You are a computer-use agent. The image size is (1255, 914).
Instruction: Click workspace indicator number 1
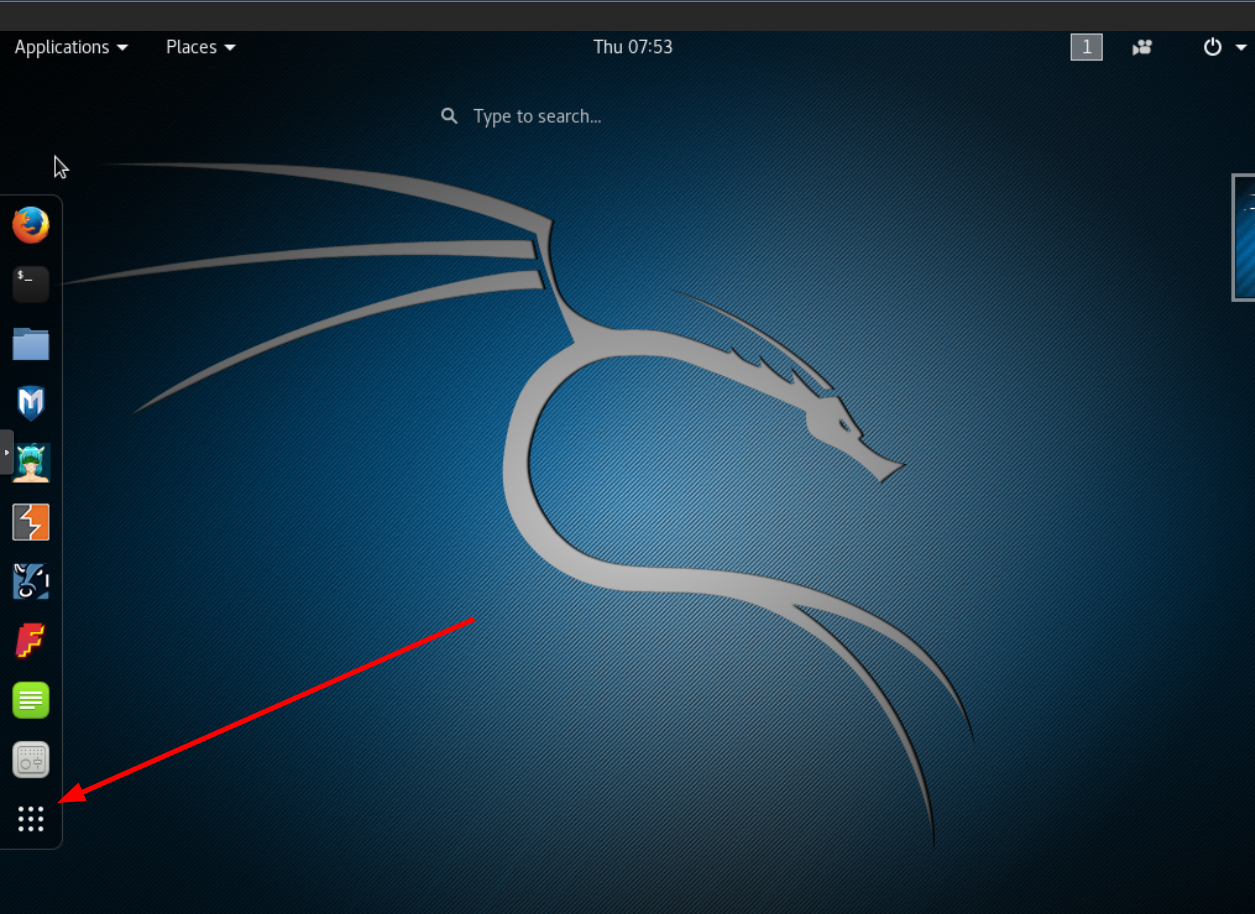1086,47
